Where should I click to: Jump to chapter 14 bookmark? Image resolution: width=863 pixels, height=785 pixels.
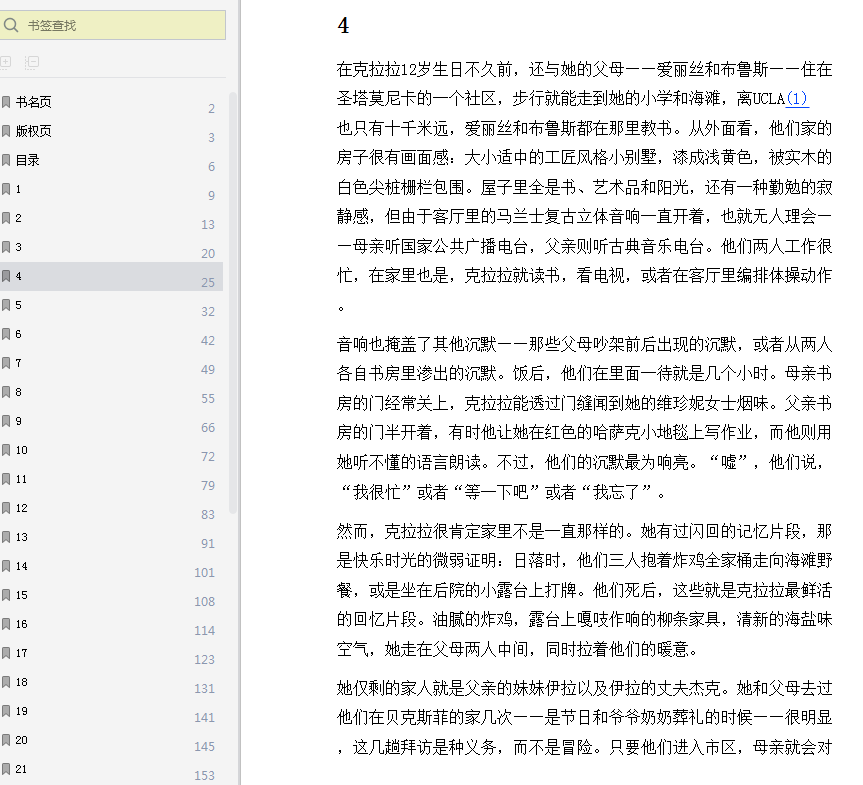pyautogui.click(x=110, y=566)
